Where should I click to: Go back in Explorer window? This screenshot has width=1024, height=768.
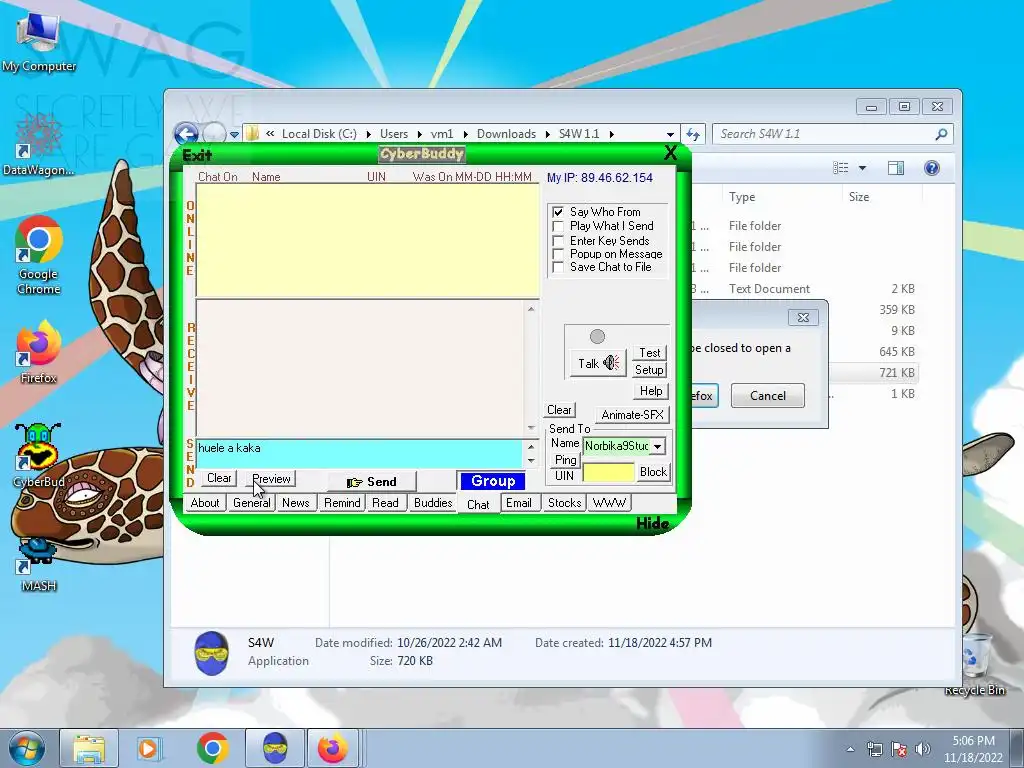click(x=186, y=134)
